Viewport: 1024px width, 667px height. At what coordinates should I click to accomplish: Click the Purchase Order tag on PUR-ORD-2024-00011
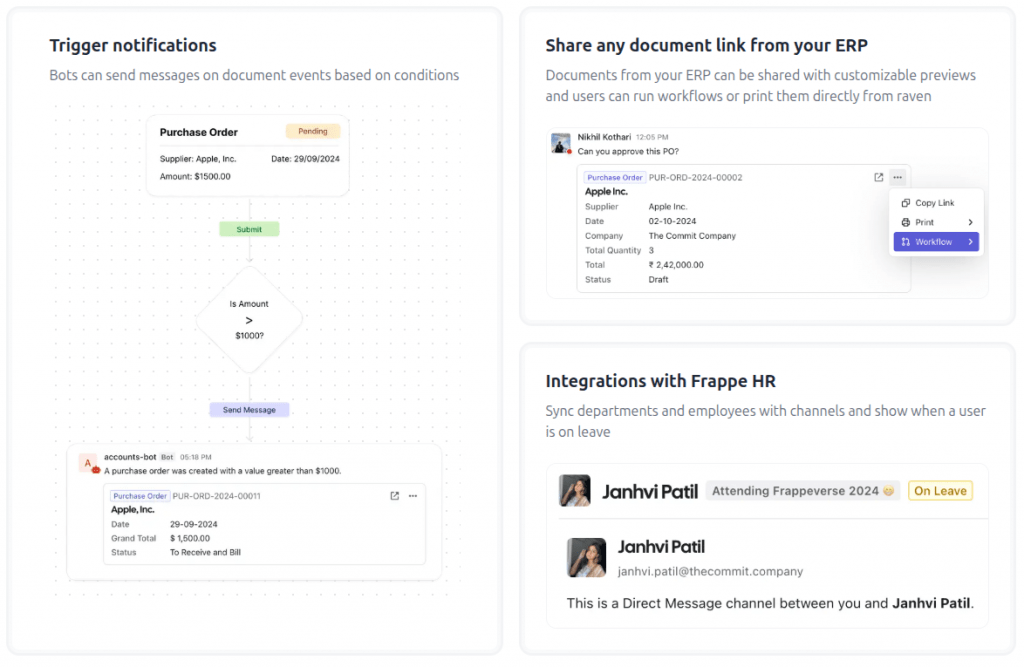(x=140, y=496)
